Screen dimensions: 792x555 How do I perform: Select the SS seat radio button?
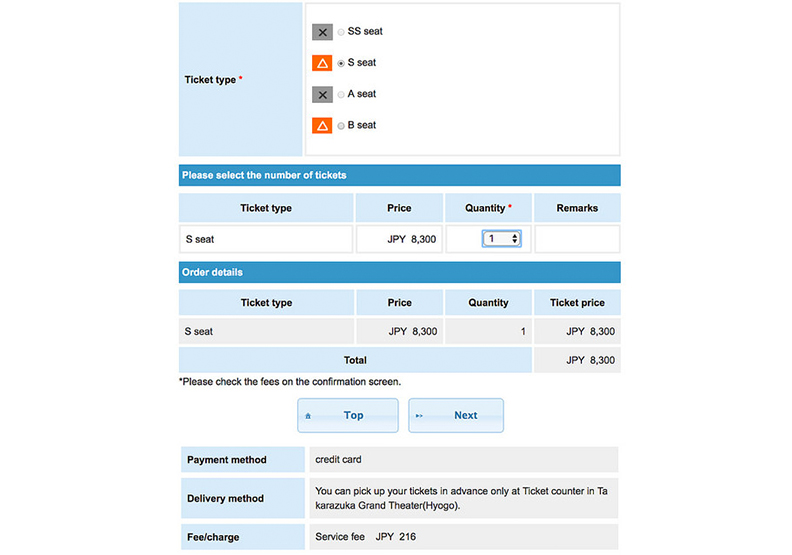click(x=341, y=32)
